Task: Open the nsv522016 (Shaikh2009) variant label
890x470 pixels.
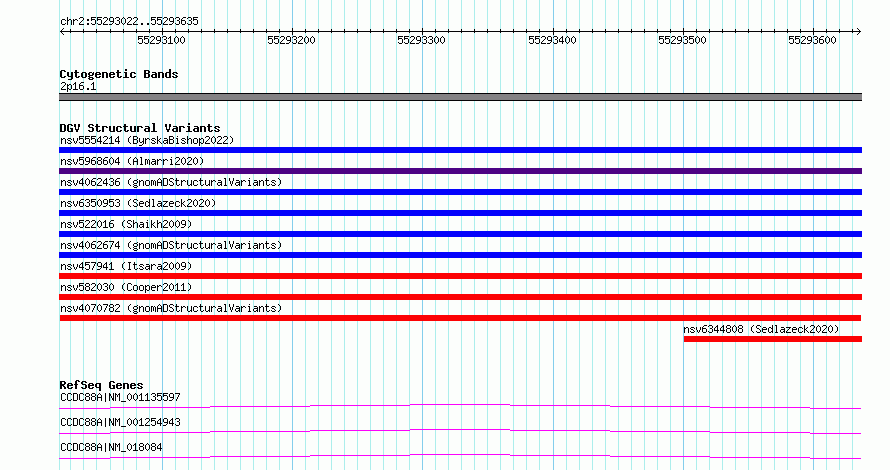Action: tap(126, 224)
